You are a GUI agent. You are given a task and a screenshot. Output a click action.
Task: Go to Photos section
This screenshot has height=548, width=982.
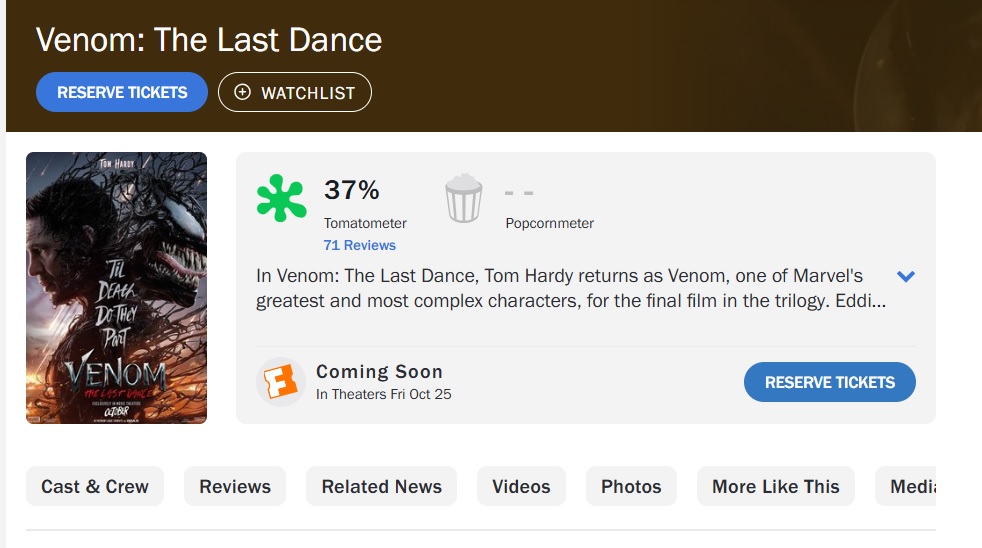(631, 487)
